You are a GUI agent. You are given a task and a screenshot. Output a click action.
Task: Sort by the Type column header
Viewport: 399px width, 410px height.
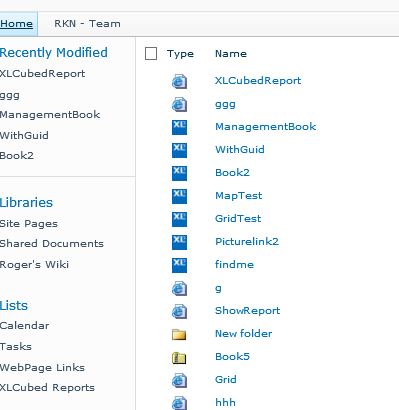(x=180, y=54)
